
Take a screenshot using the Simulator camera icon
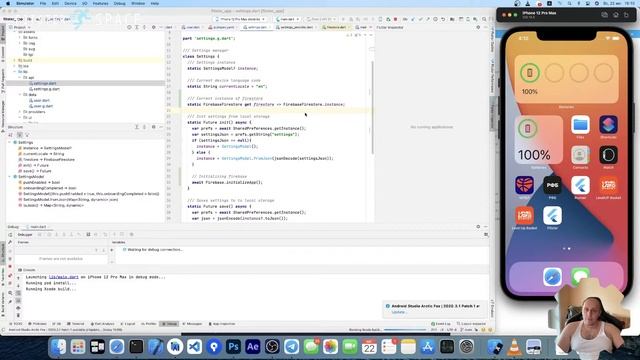point(604,15)
